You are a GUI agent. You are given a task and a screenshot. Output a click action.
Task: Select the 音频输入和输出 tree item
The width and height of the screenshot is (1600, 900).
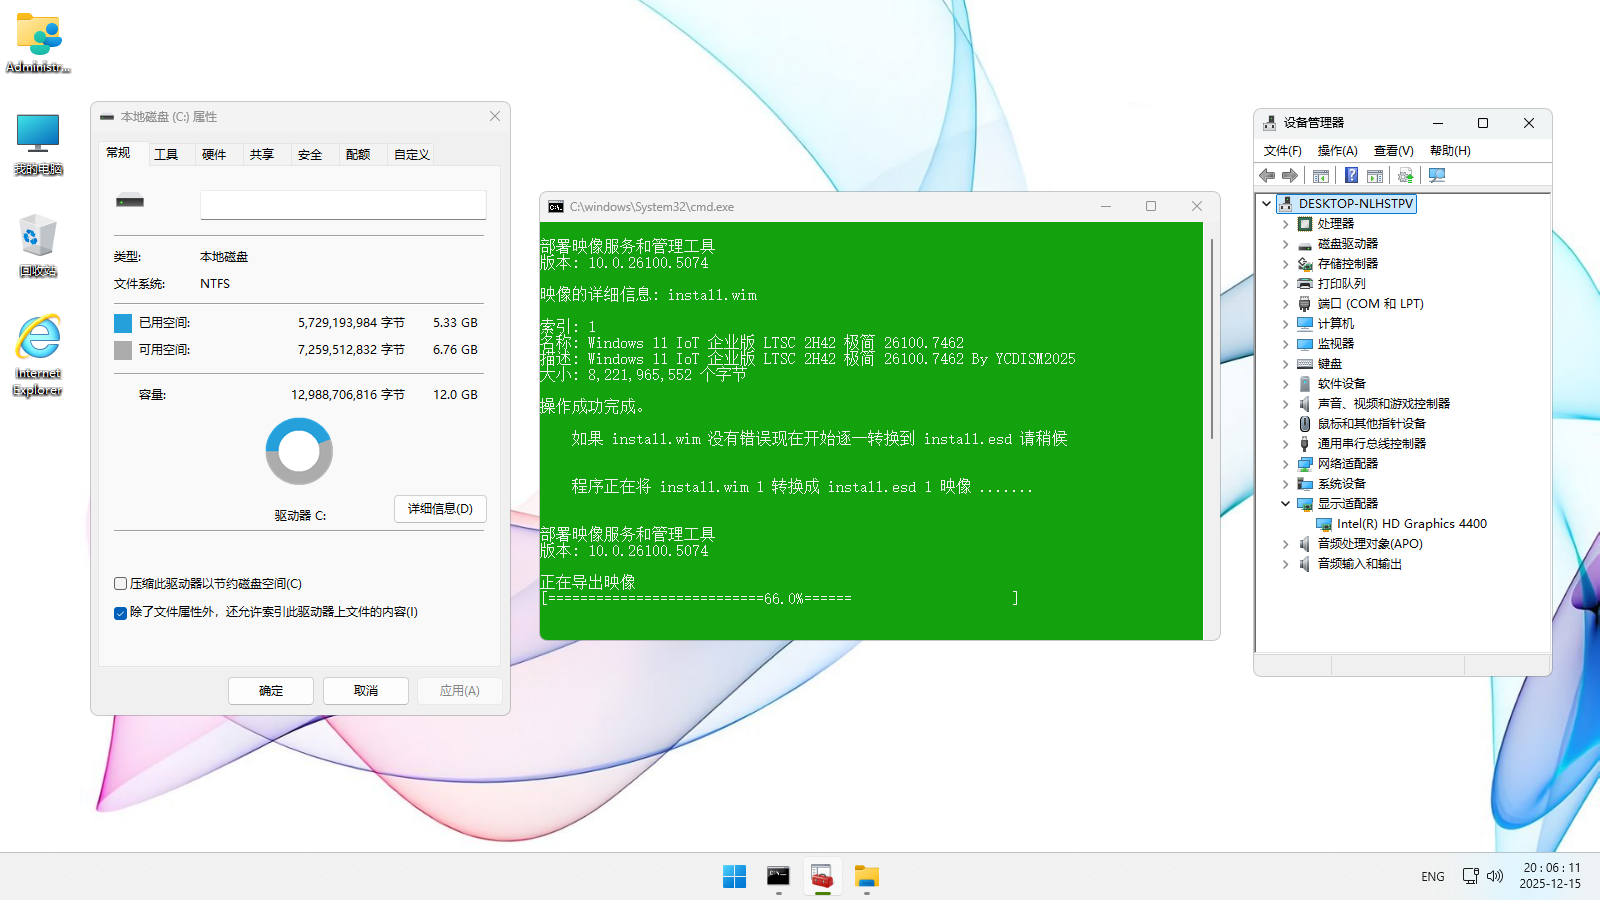1359,564
